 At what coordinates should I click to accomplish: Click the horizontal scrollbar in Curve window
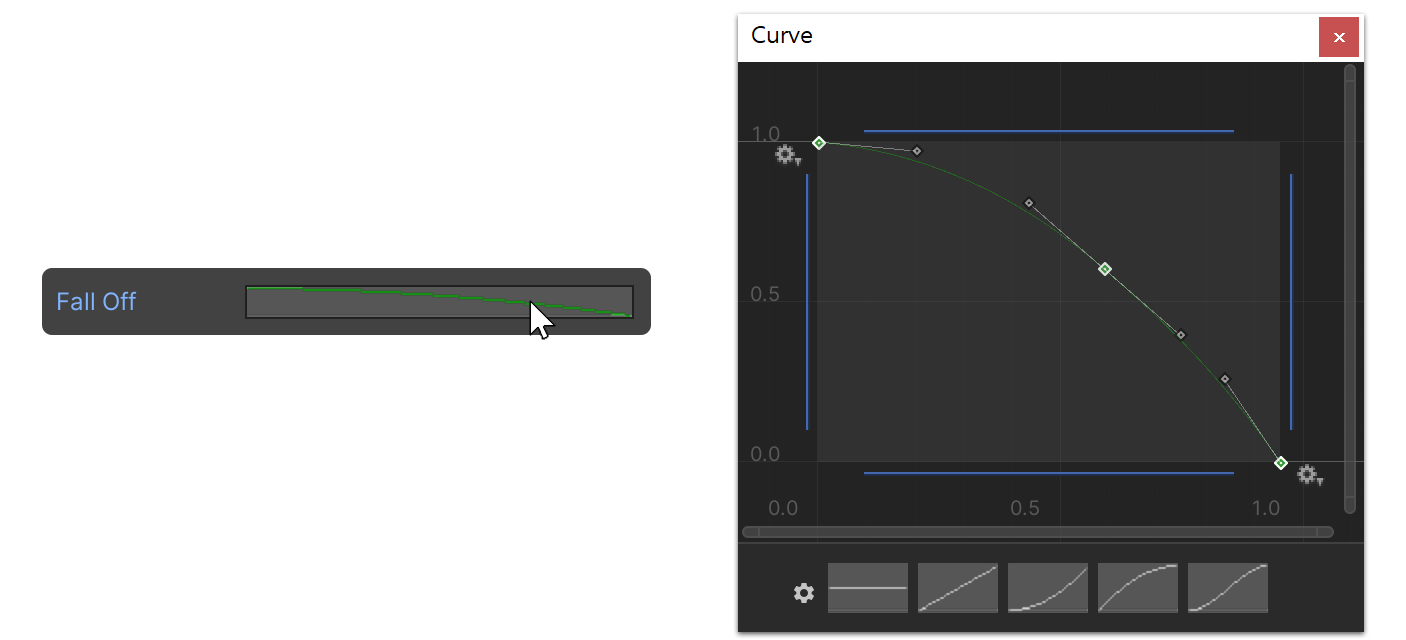coord(1037,532)
